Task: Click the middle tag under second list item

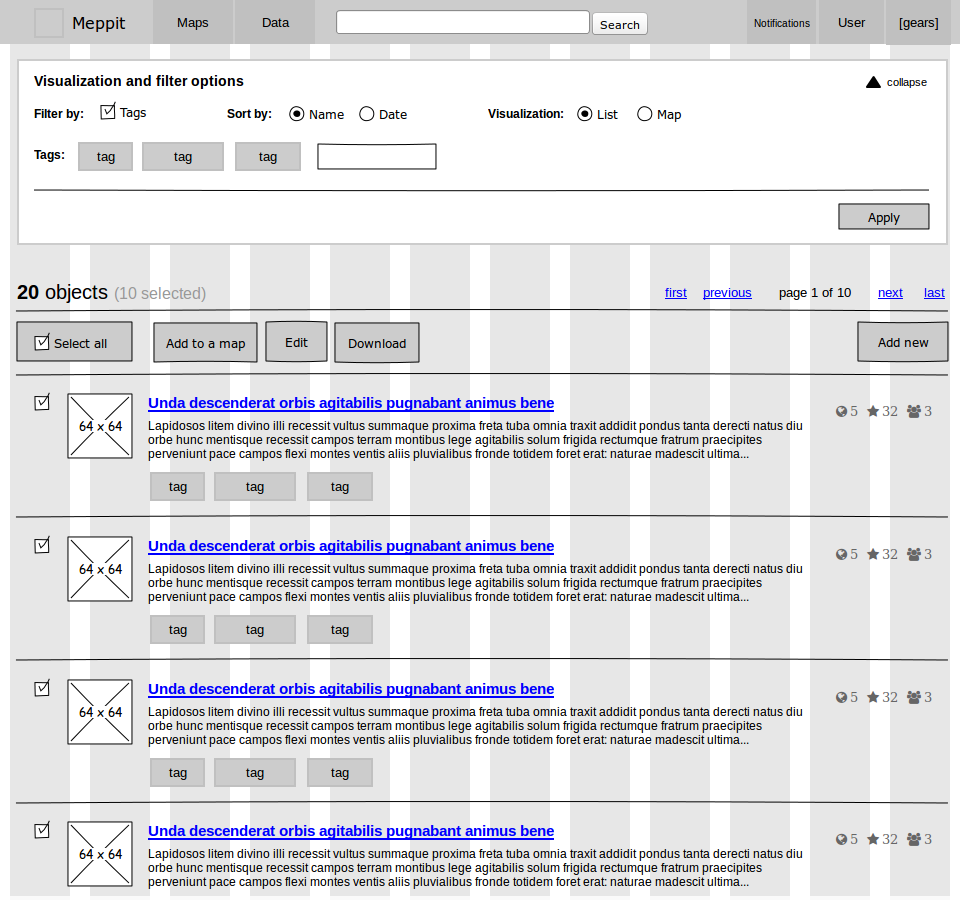Action: [255, 629]
